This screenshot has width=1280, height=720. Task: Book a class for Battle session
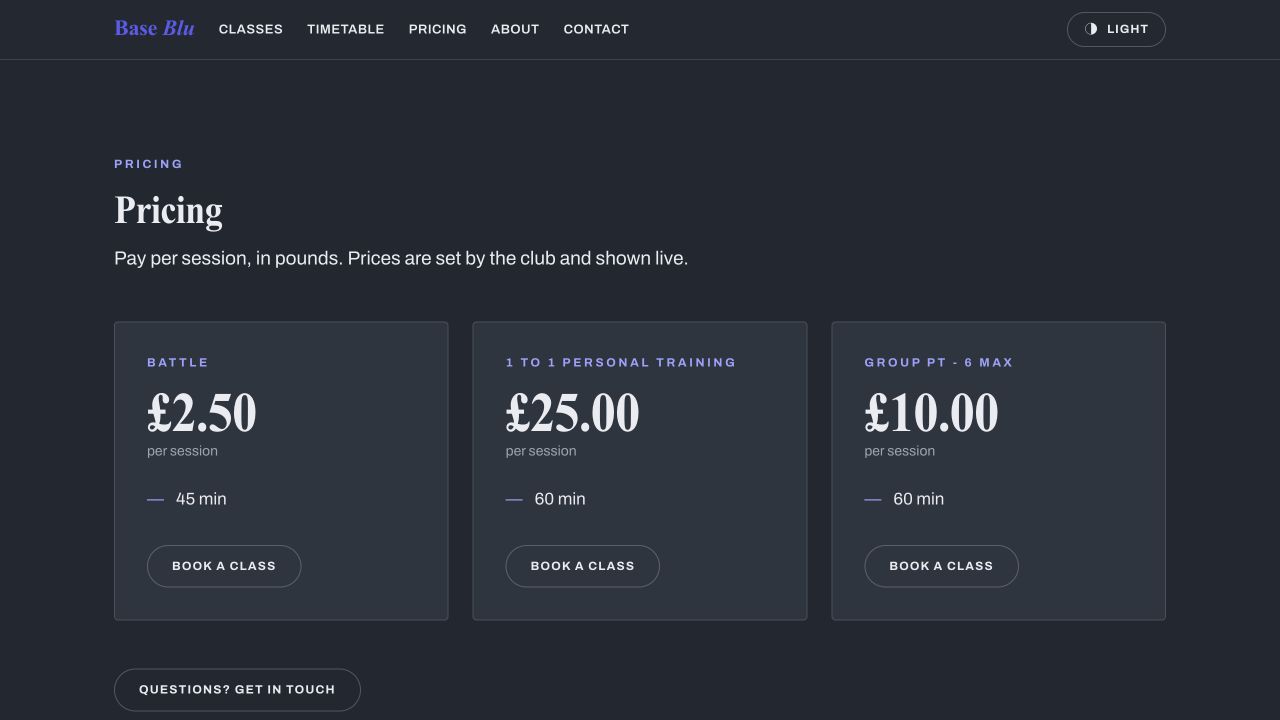(x=224, y=566)
